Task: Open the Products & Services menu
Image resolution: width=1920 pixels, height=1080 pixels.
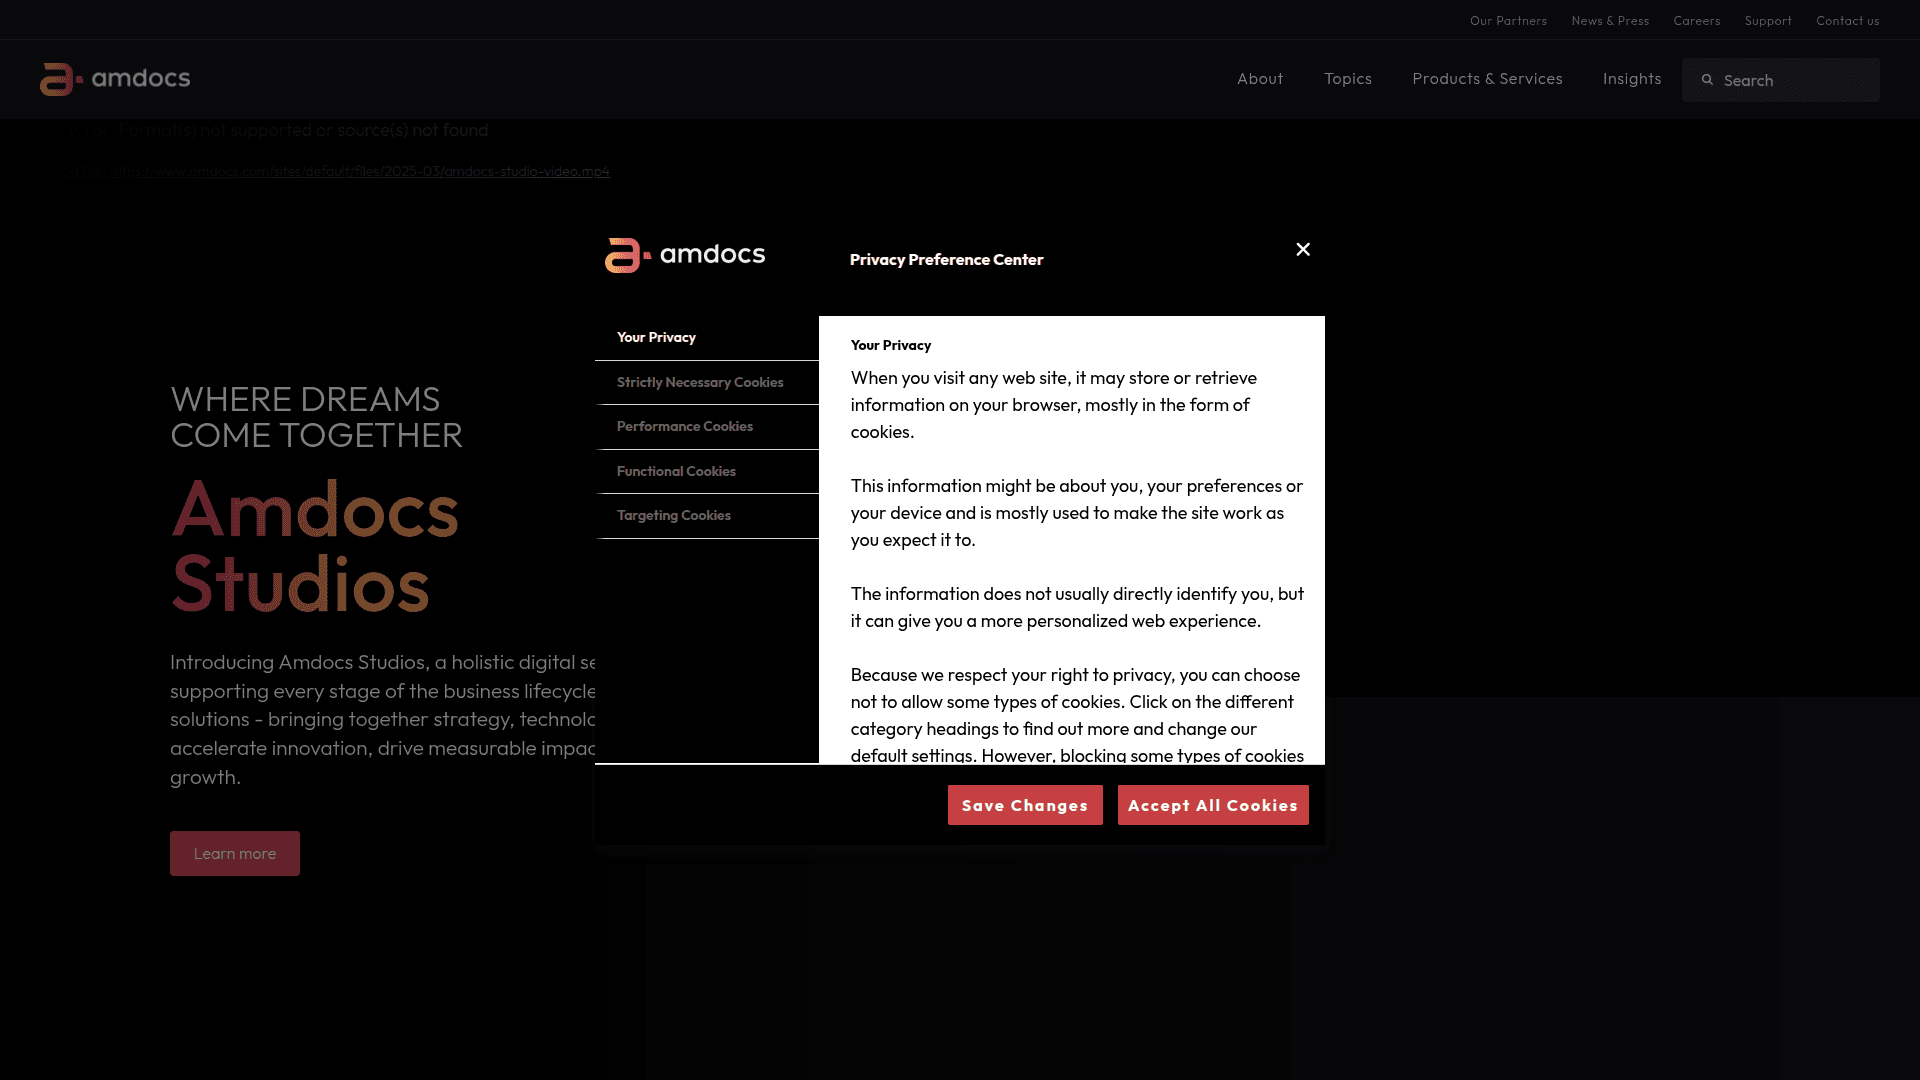Action: pyautogui.click(x=1487, y=79)
